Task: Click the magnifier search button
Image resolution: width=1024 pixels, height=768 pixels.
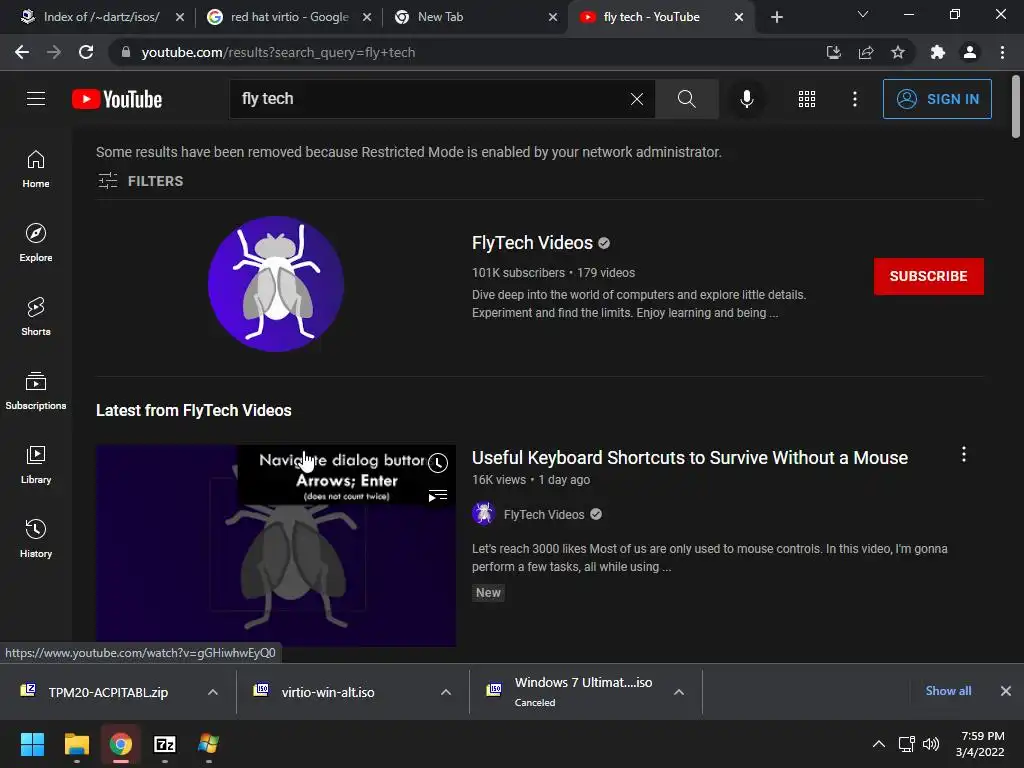Action: pyautogui.click(x=686, y=99)
